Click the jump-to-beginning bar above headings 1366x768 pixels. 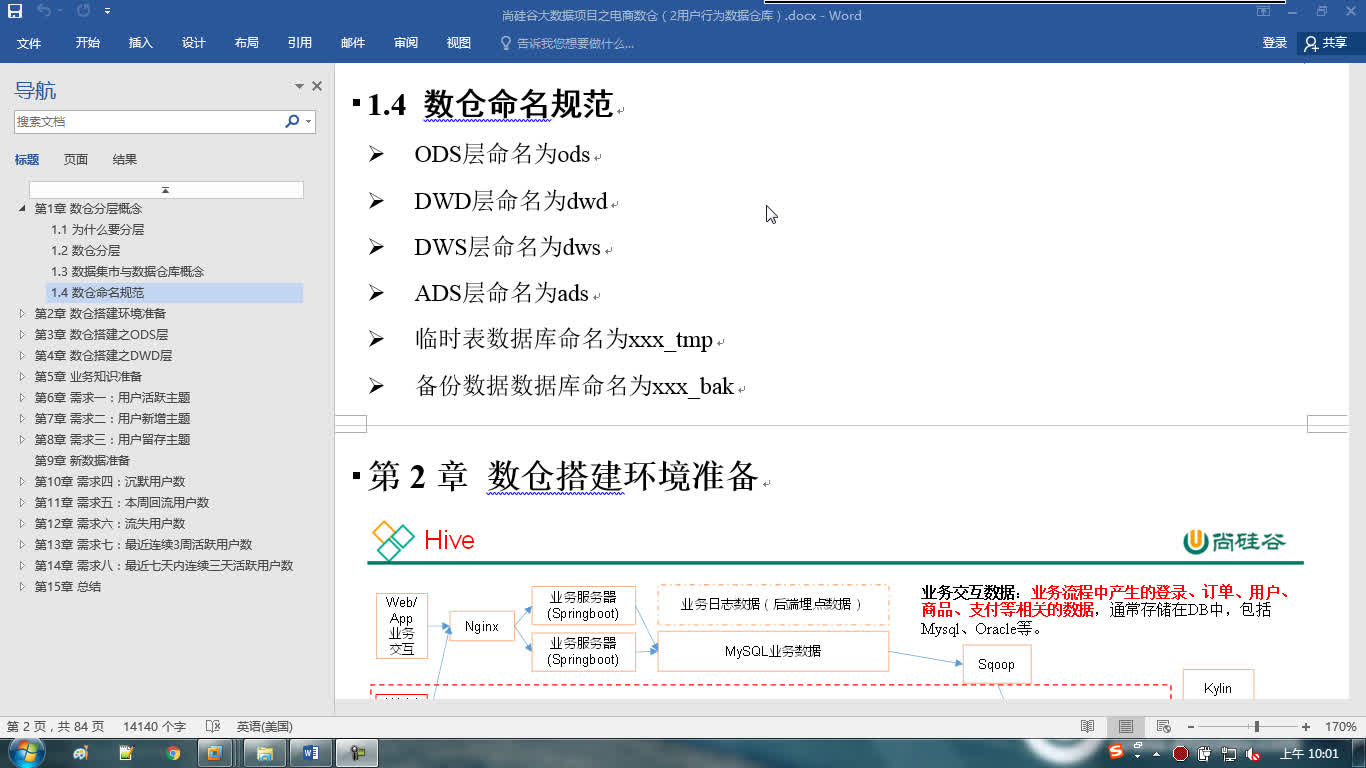[x=166, y=189]
